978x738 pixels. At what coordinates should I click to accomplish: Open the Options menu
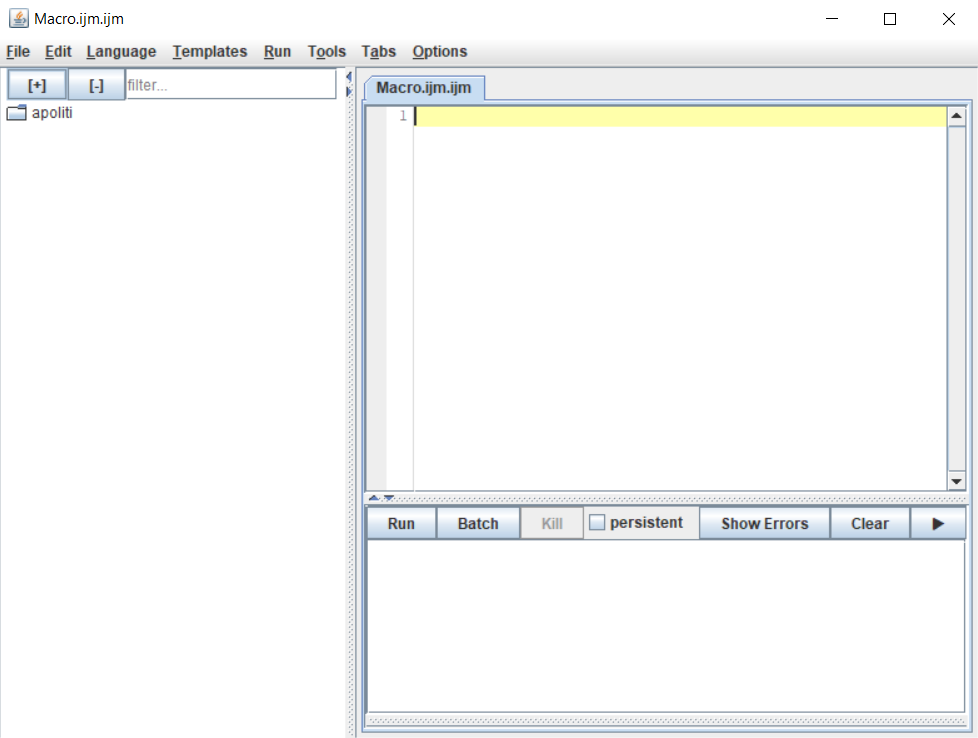[439, 51]
